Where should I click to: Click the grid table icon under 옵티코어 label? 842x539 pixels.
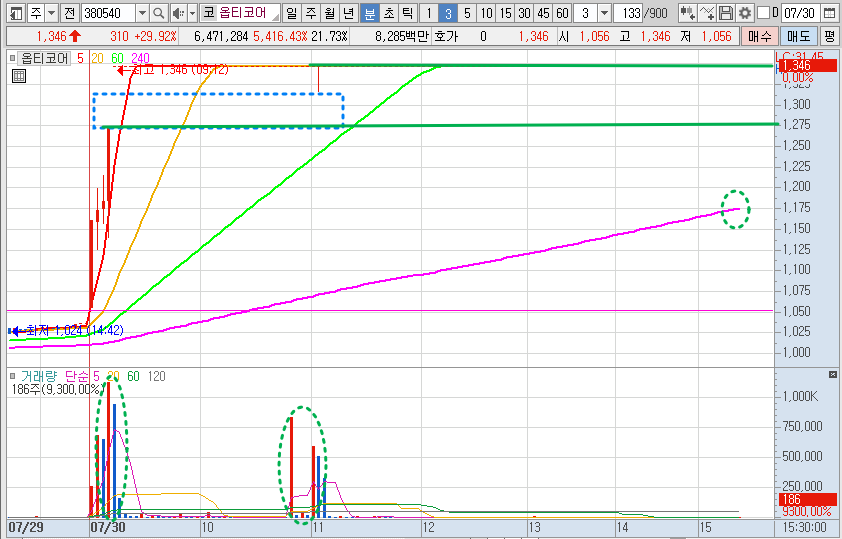pyautogui.click(x=19, y=76)
